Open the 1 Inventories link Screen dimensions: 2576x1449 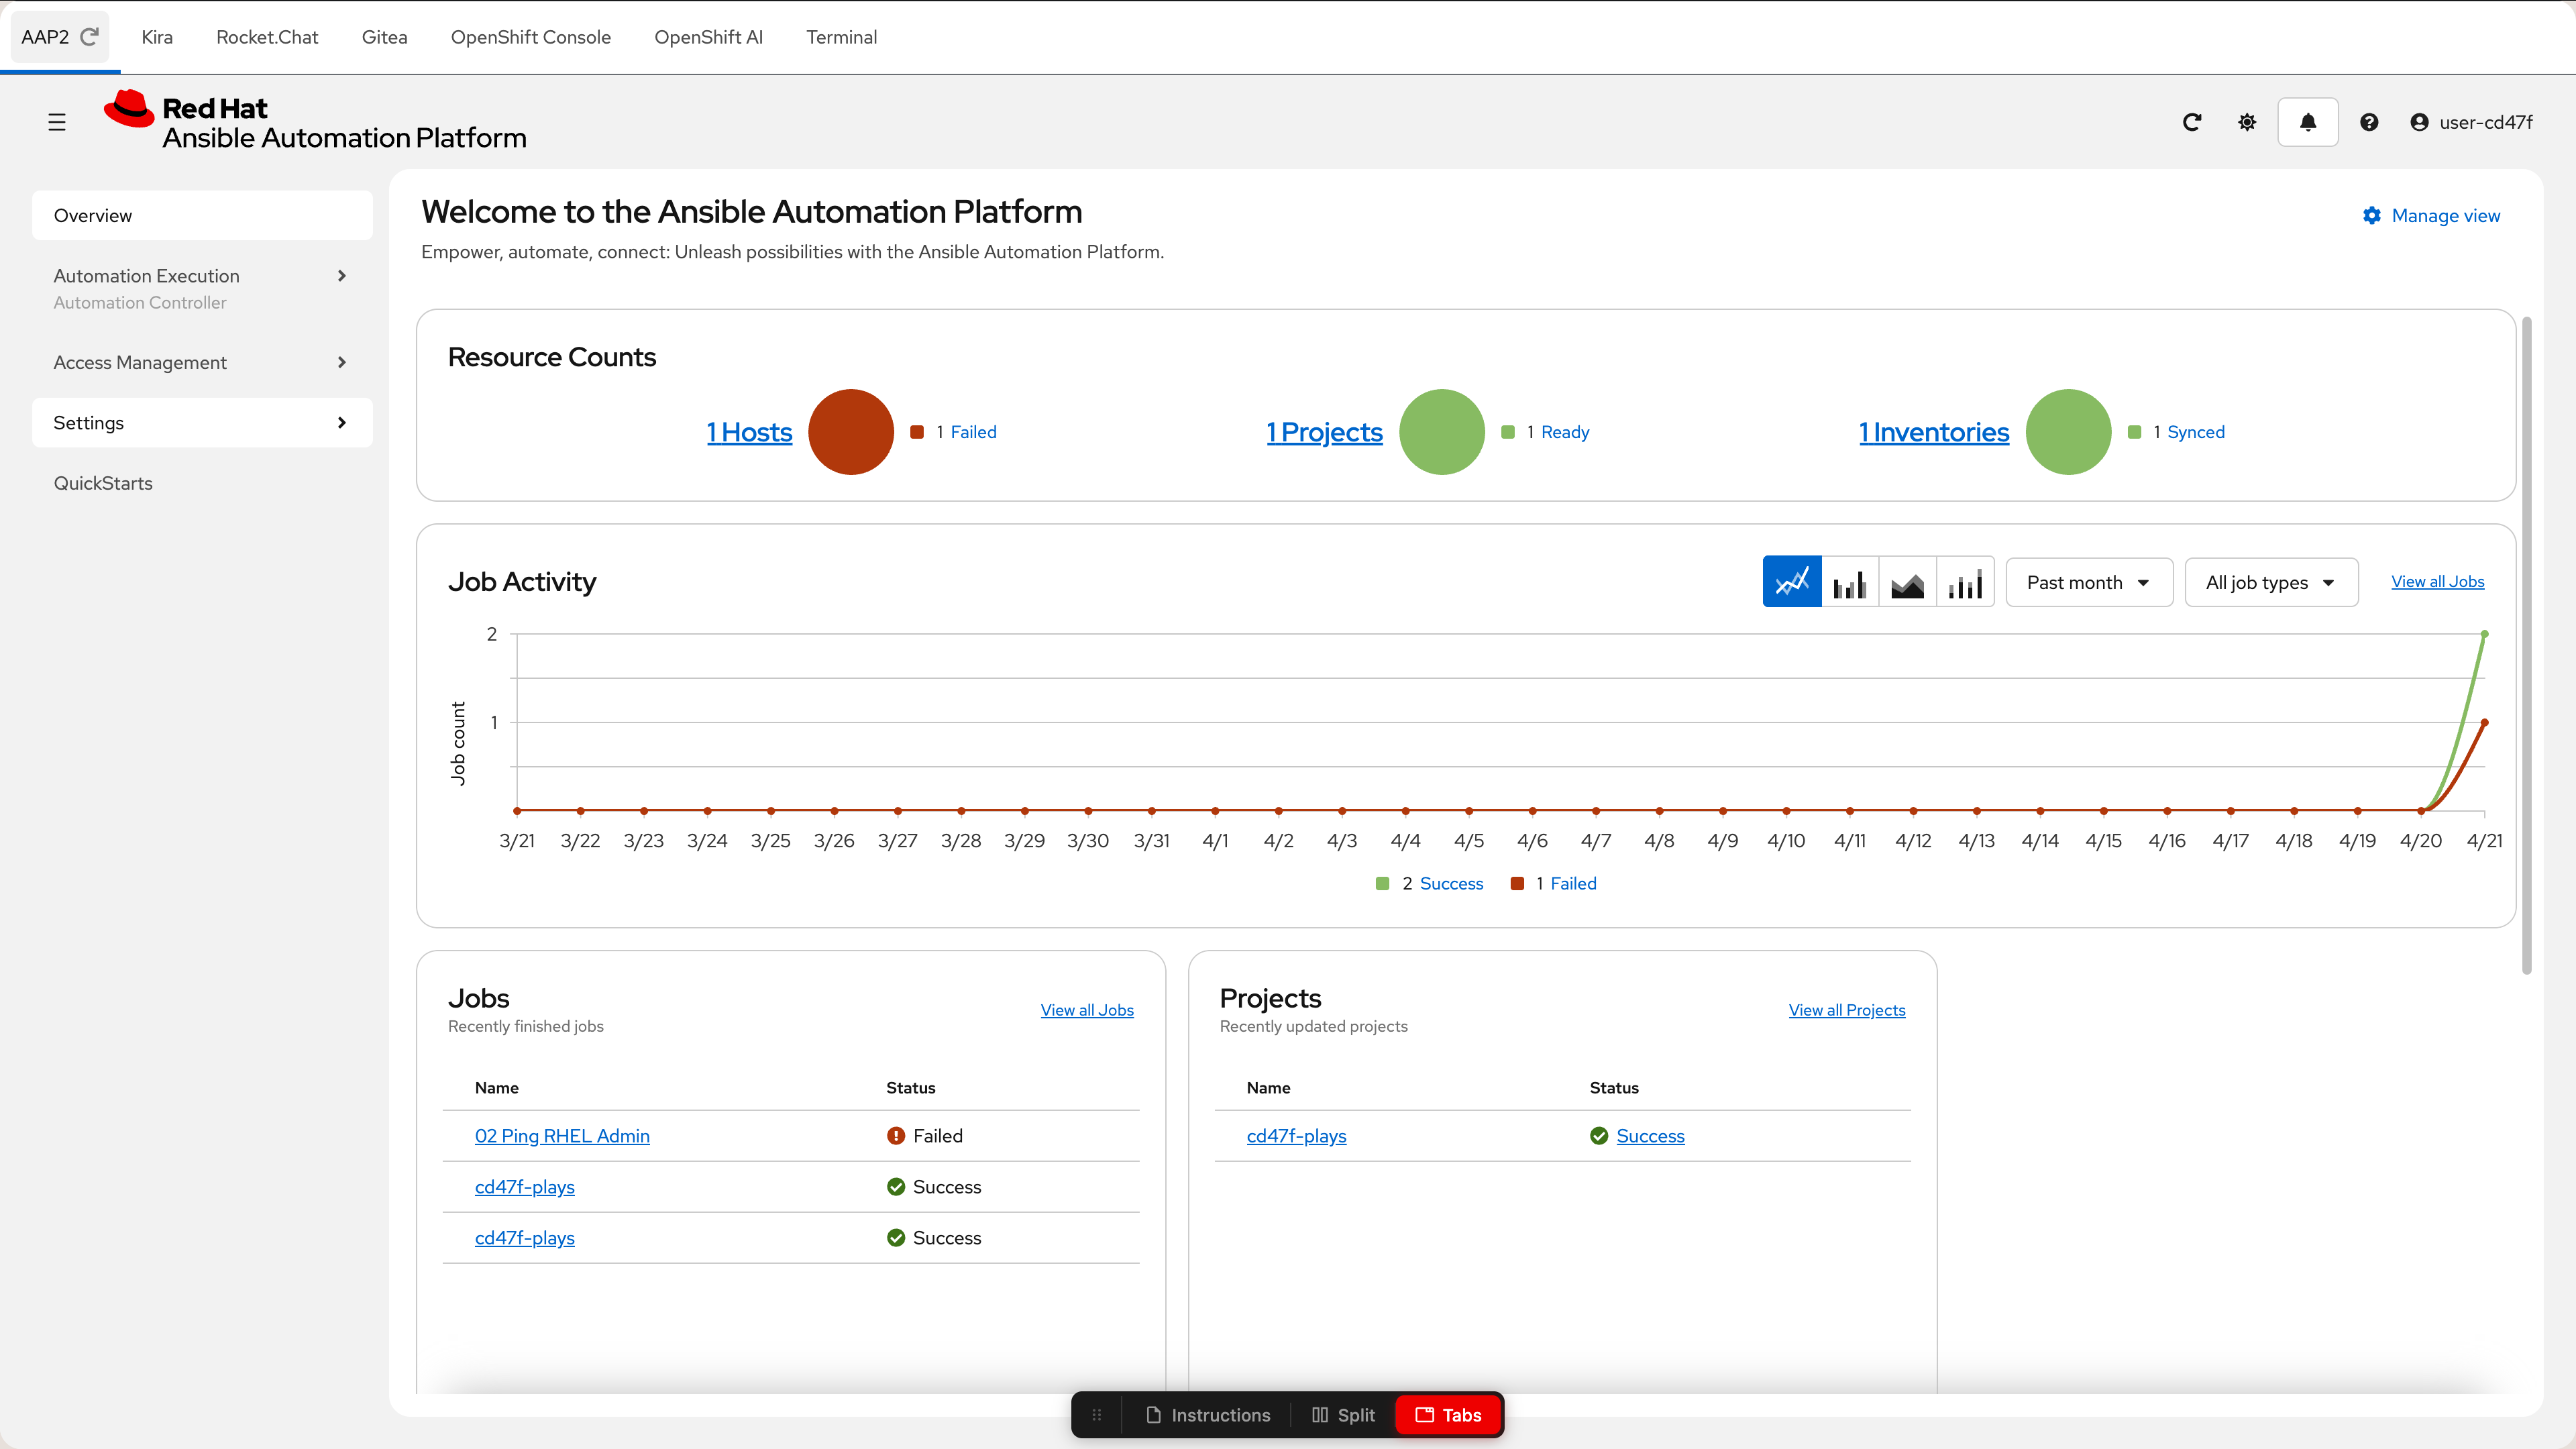point(1934,432)
